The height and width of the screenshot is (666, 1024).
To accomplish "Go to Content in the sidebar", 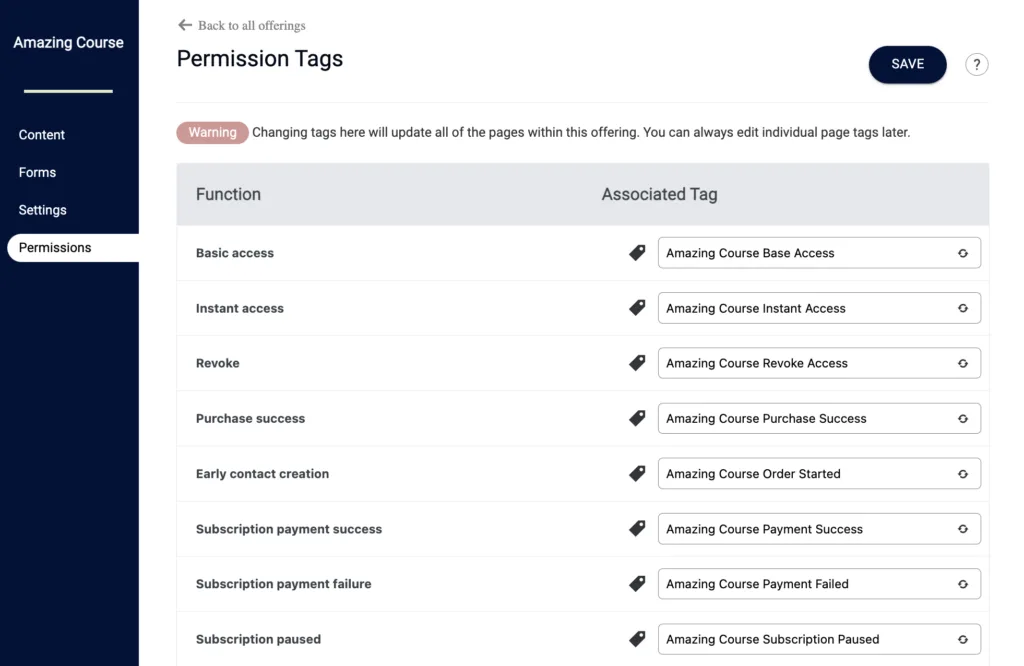I will (x=42, y=135).
